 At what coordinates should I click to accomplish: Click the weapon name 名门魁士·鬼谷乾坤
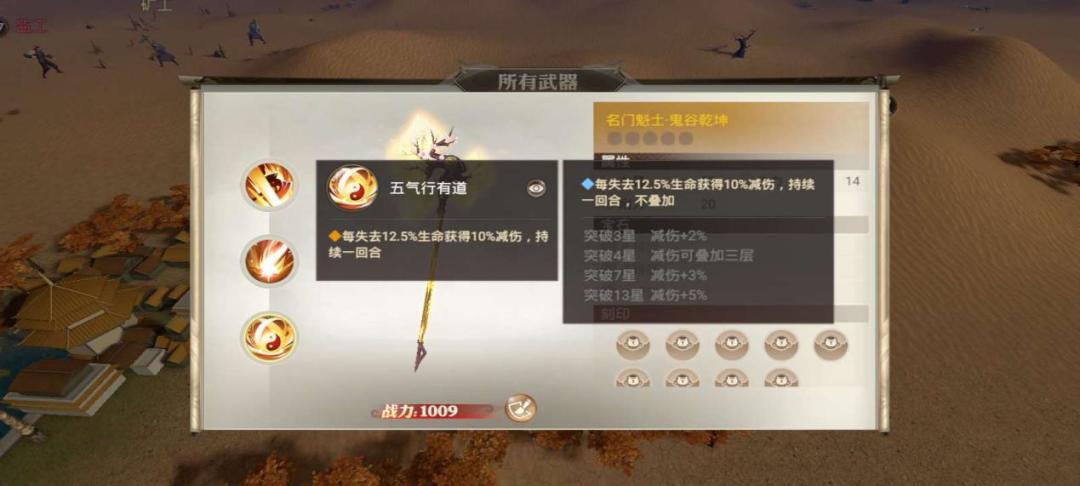point(667,120)
